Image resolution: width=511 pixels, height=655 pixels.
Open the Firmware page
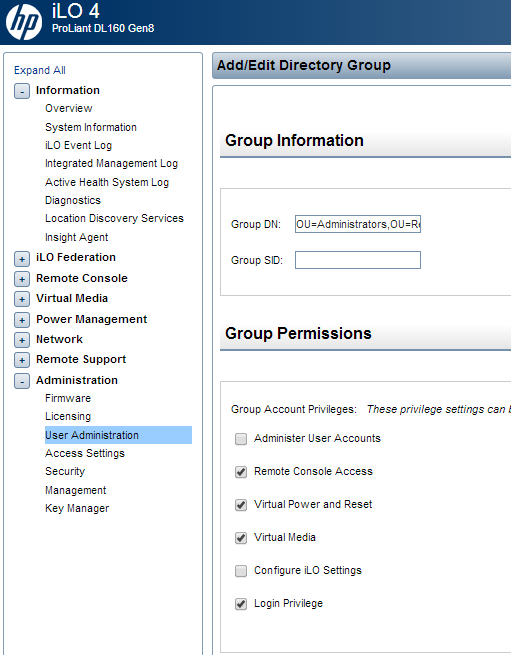tap(68, 398)
